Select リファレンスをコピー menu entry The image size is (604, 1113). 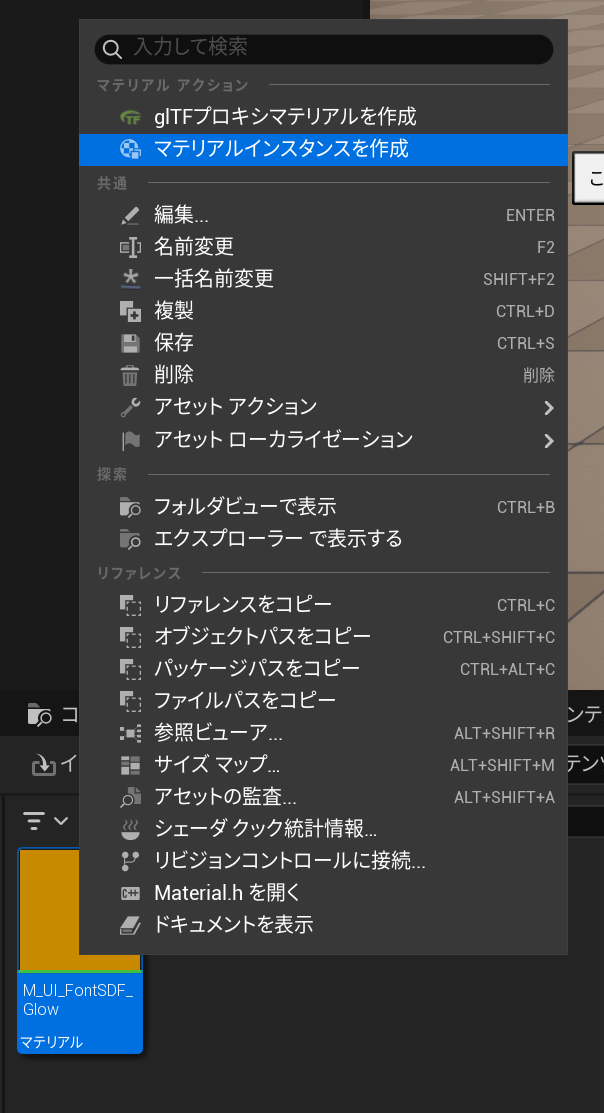[323, 605]
